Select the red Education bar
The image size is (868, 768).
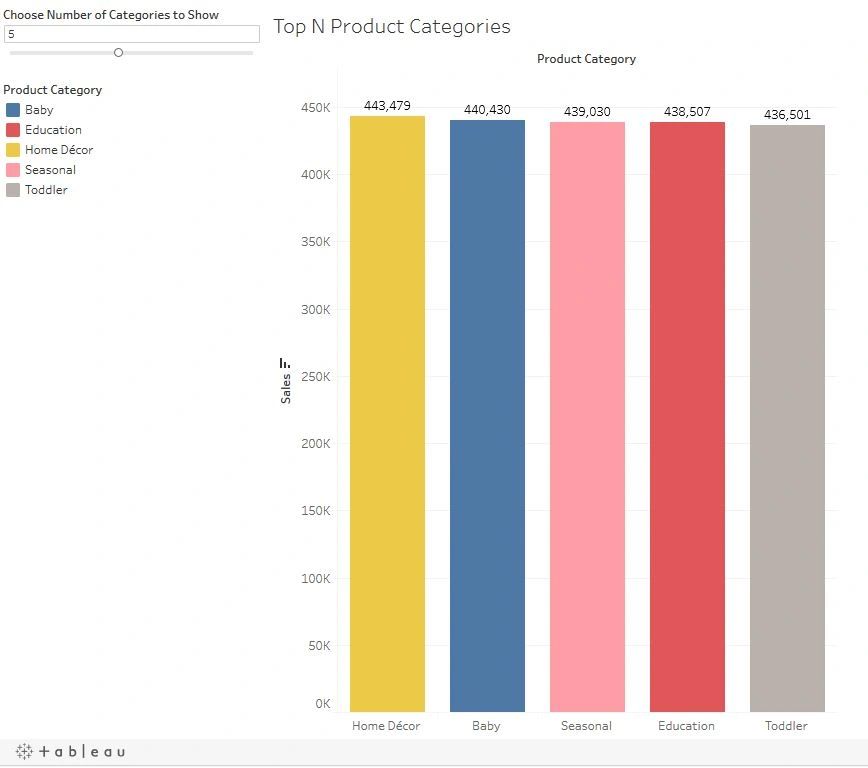[x=687, y=416]
